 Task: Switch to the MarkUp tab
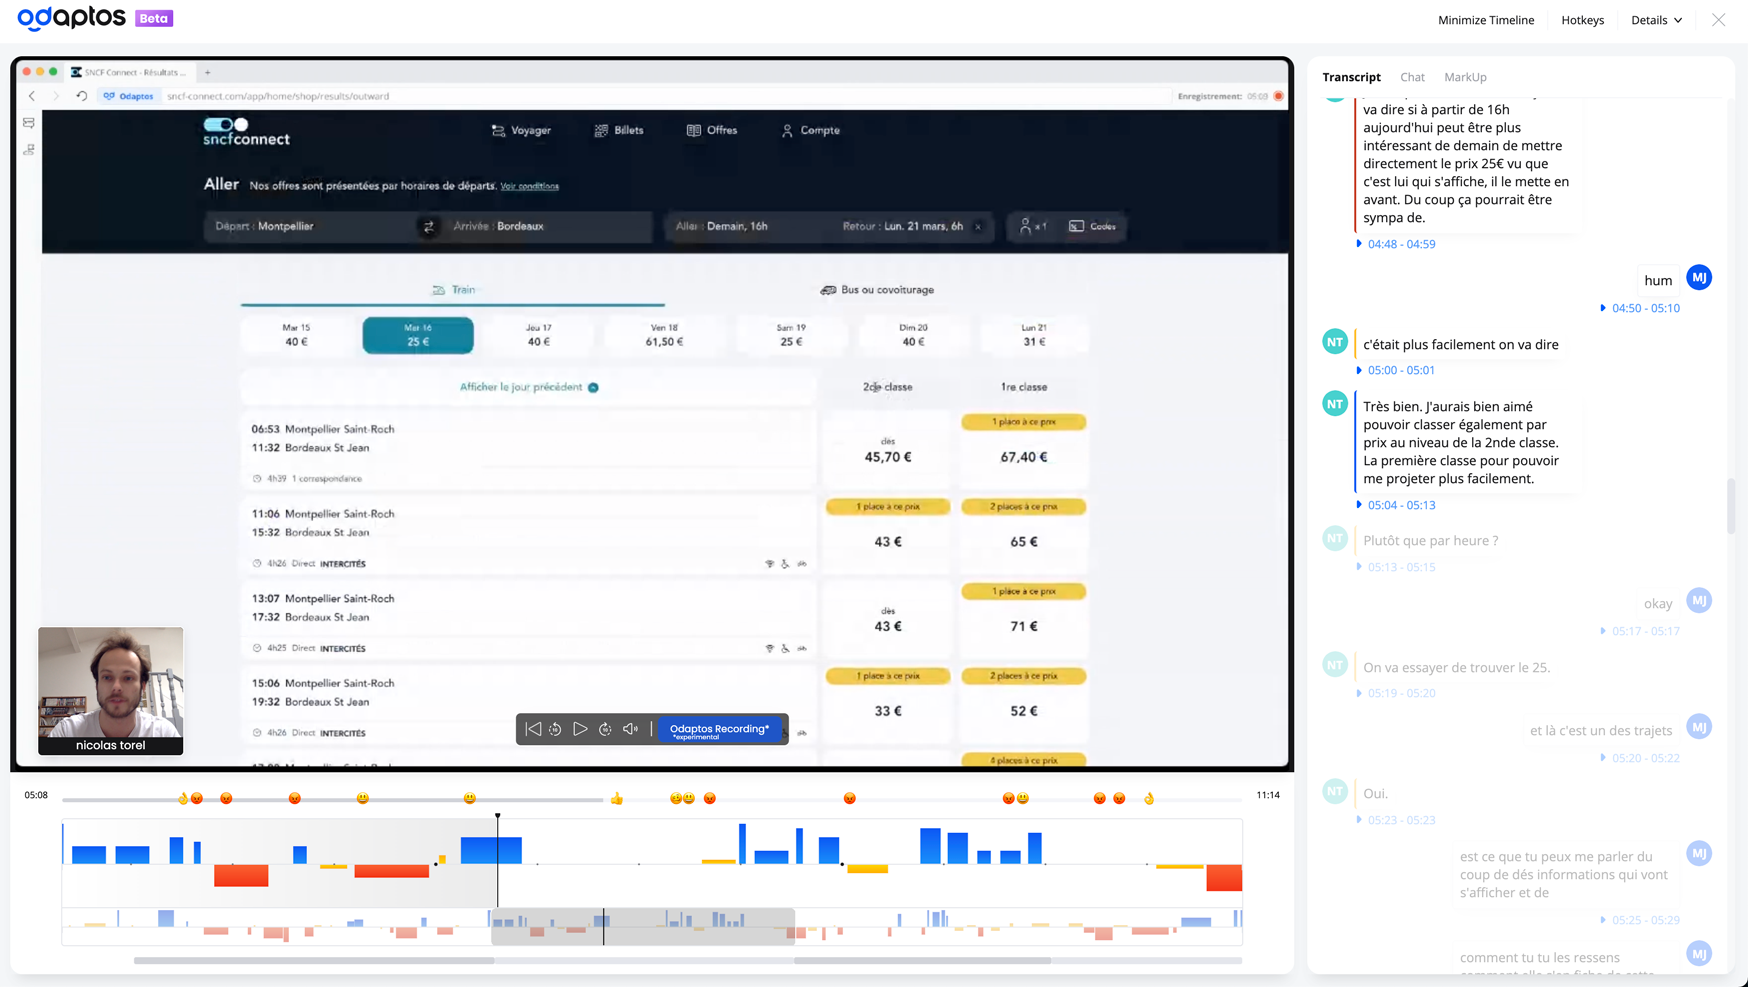pyautogui.click(x=1465, y=77)
